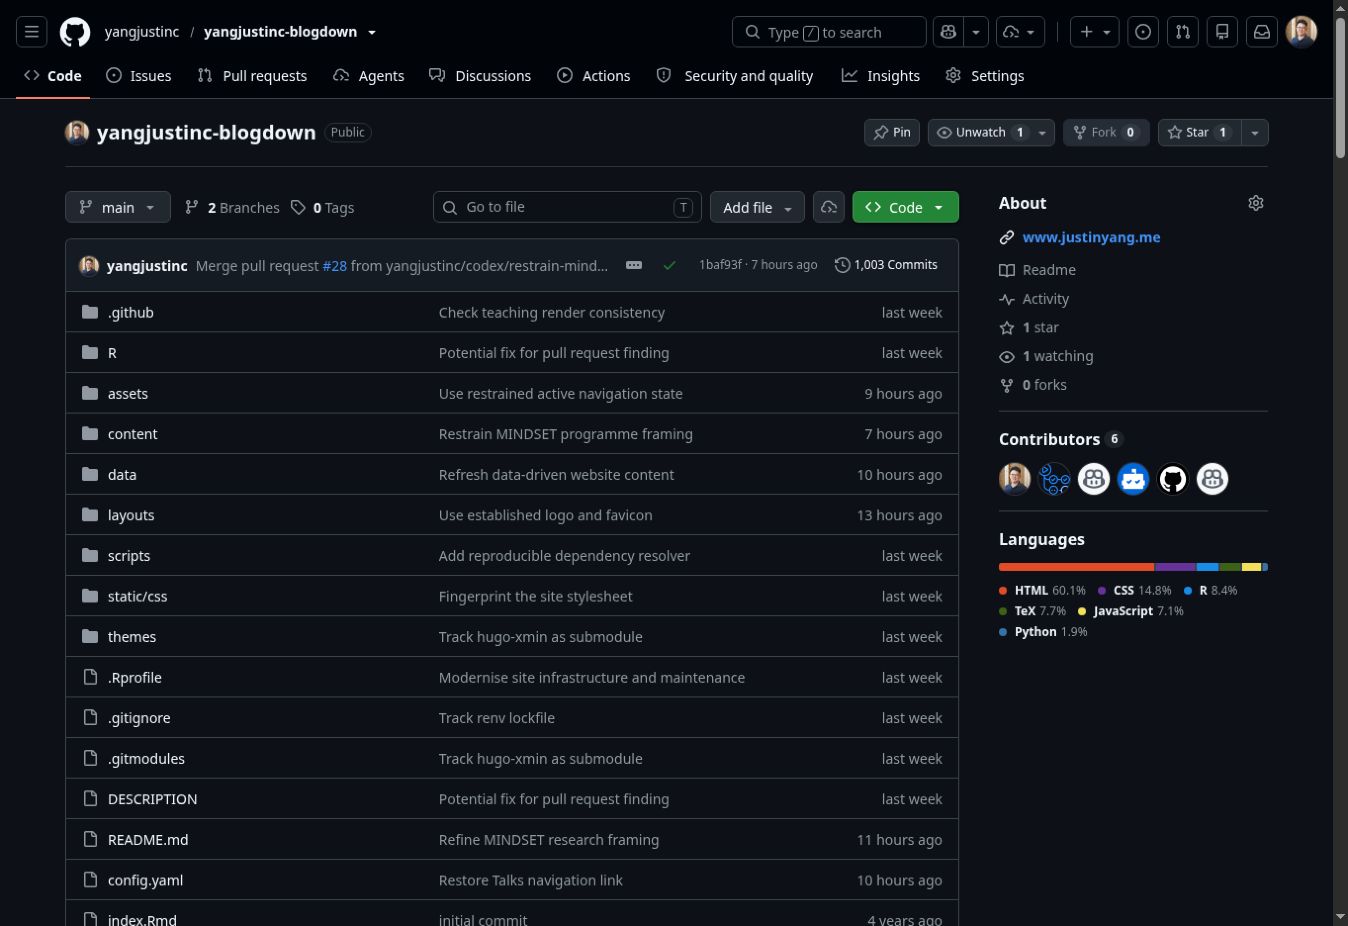Open the Star lists dropdown arrow
This screenshot has width=1348, height=926.
pos(1254,132)
